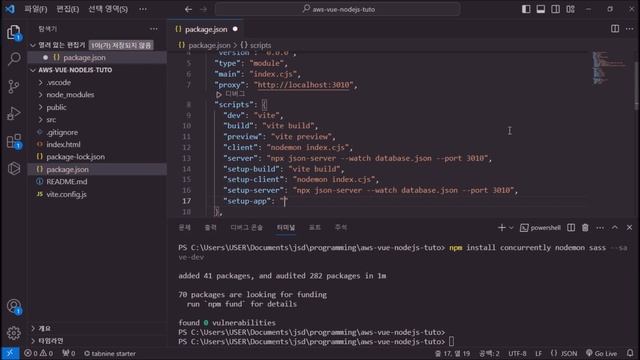
Task: Open the overflow menu ellipsis in menu bar
Action: [143, 9]
